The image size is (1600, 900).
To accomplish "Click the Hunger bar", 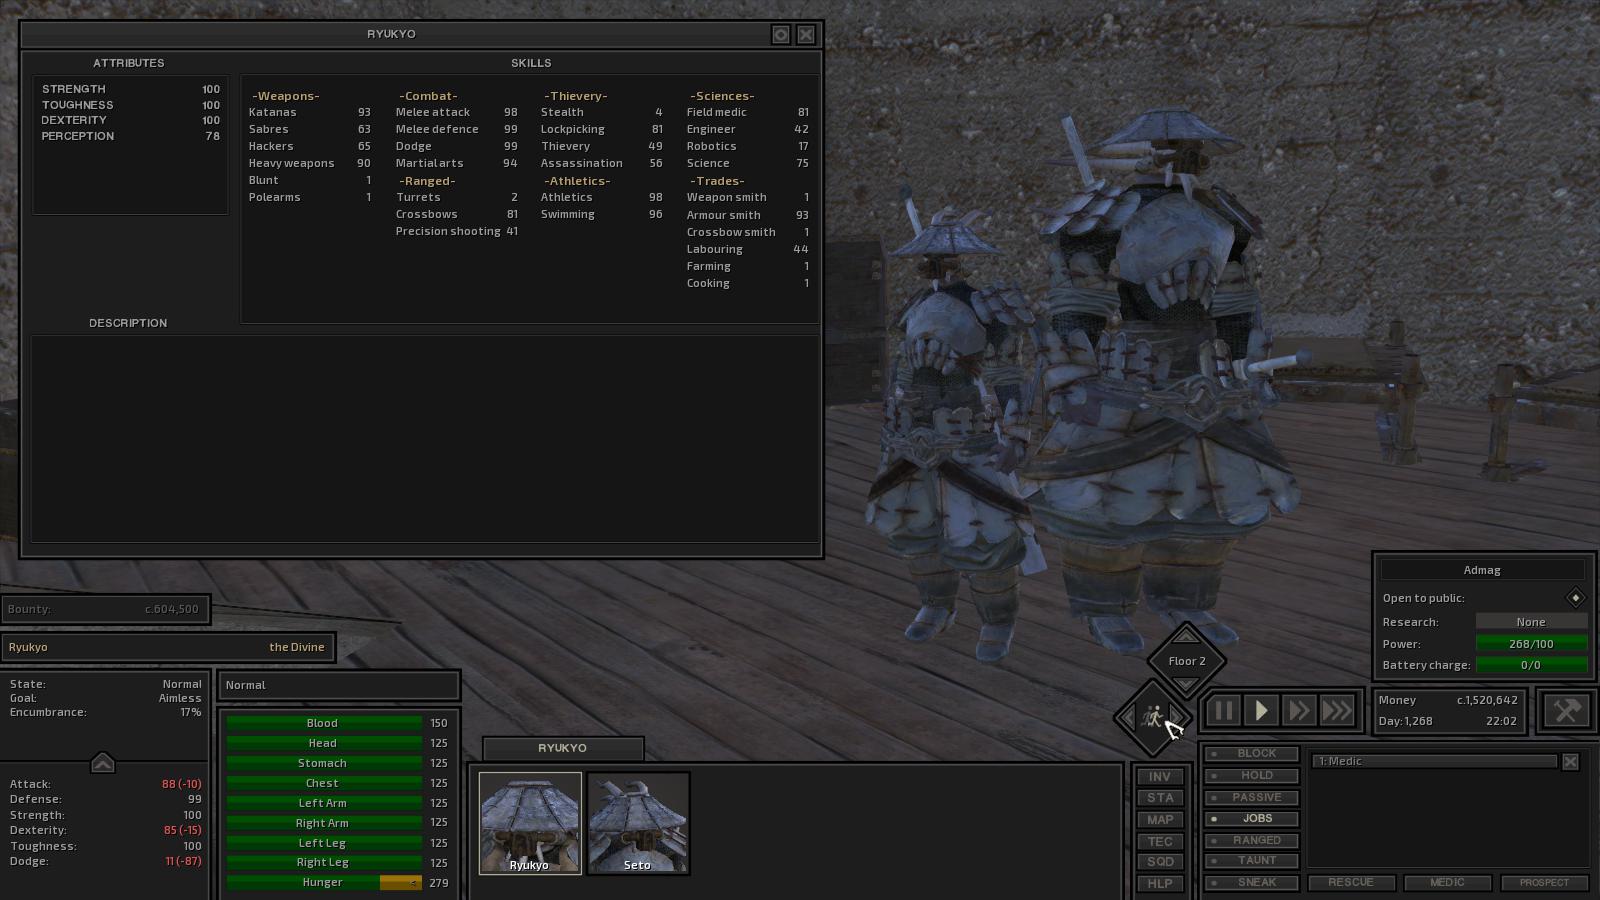I will coord(323,883).
